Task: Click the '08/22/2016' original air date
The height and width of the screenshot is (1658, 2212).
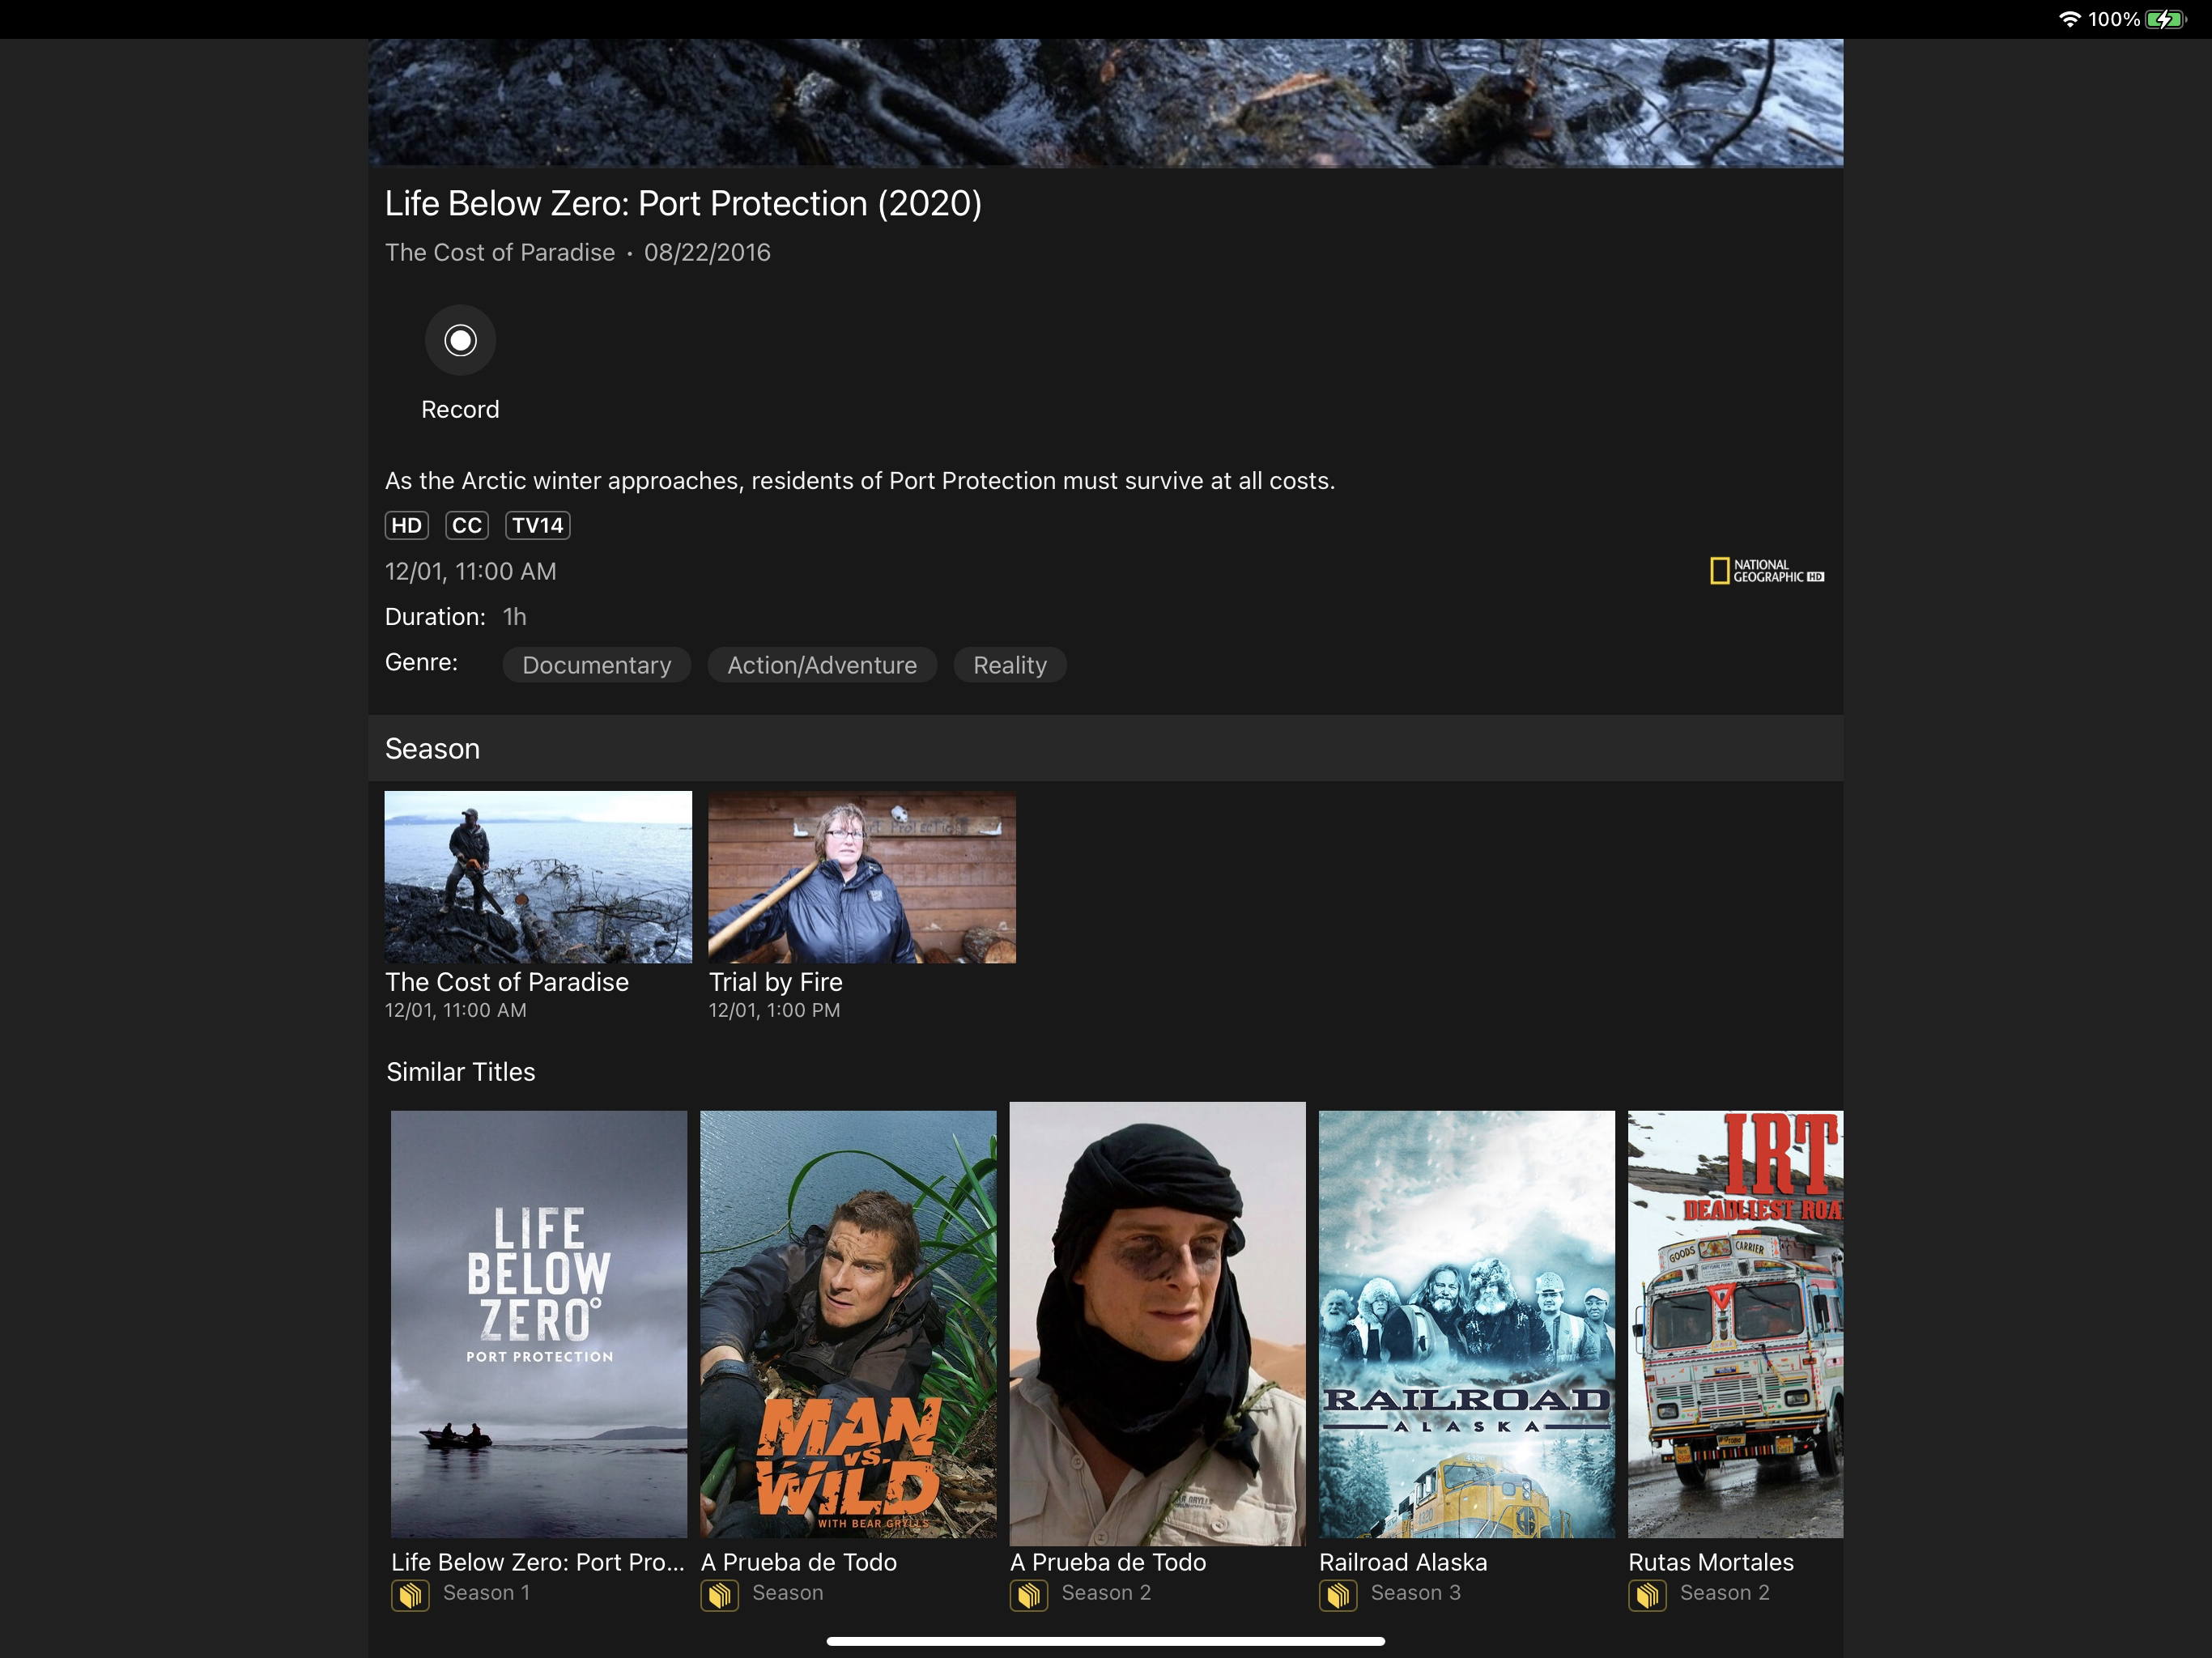Action: click(x=707, y=252)
